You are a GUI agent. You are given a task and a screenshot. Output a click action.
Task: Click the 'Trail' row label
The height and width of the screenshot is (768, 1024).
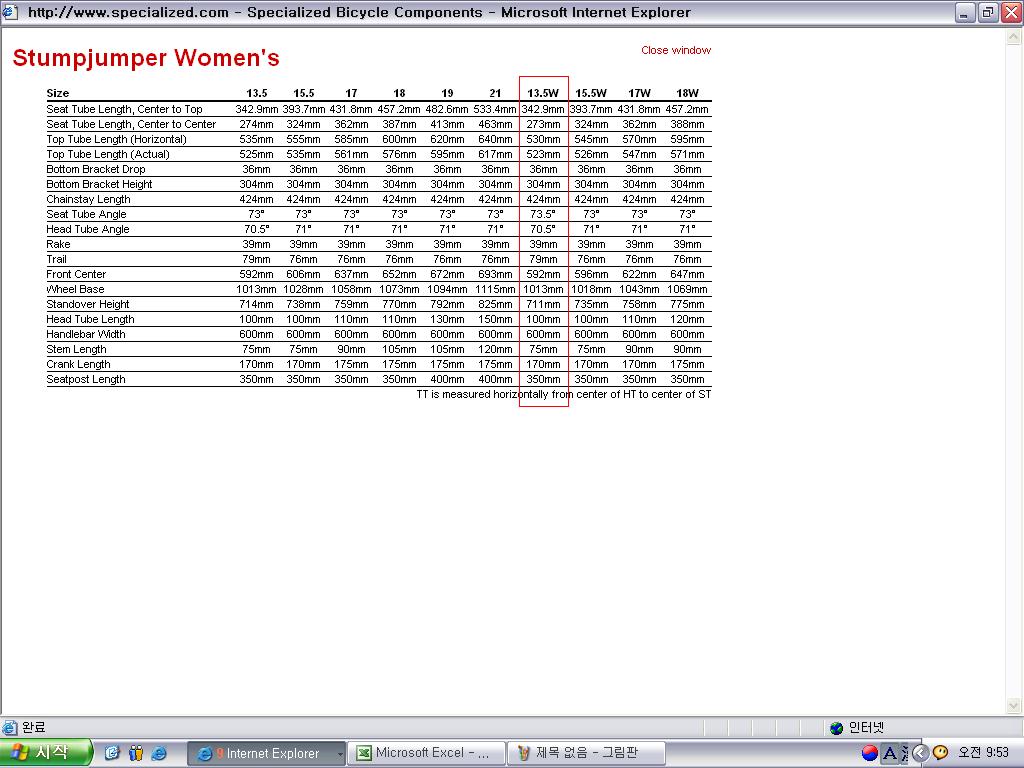56,259
